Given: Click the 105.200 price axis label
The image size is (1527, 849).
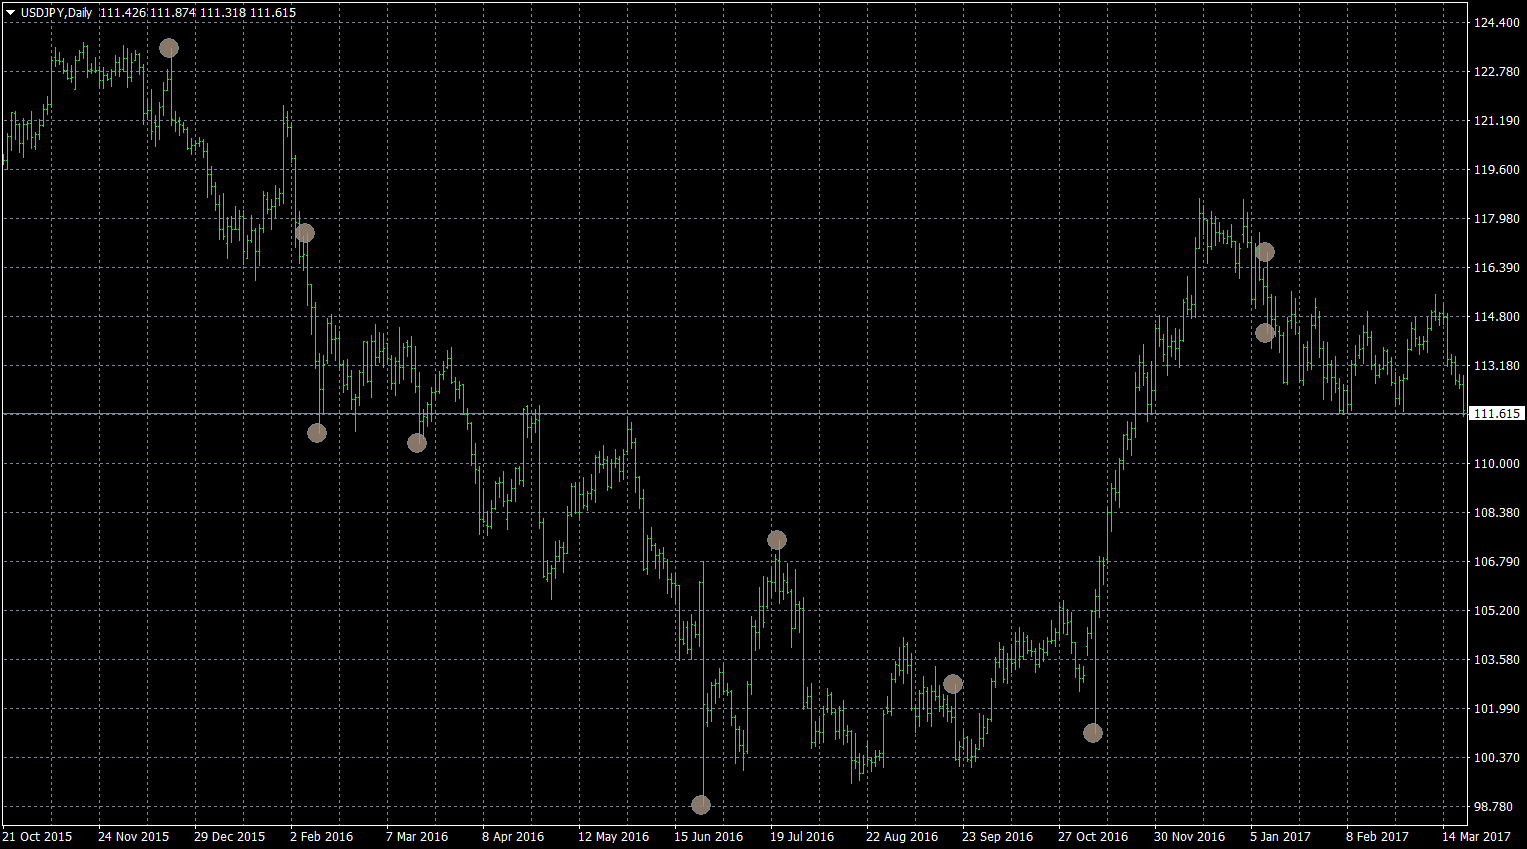Looking at the screenshot, I should tap(1497, 611).
